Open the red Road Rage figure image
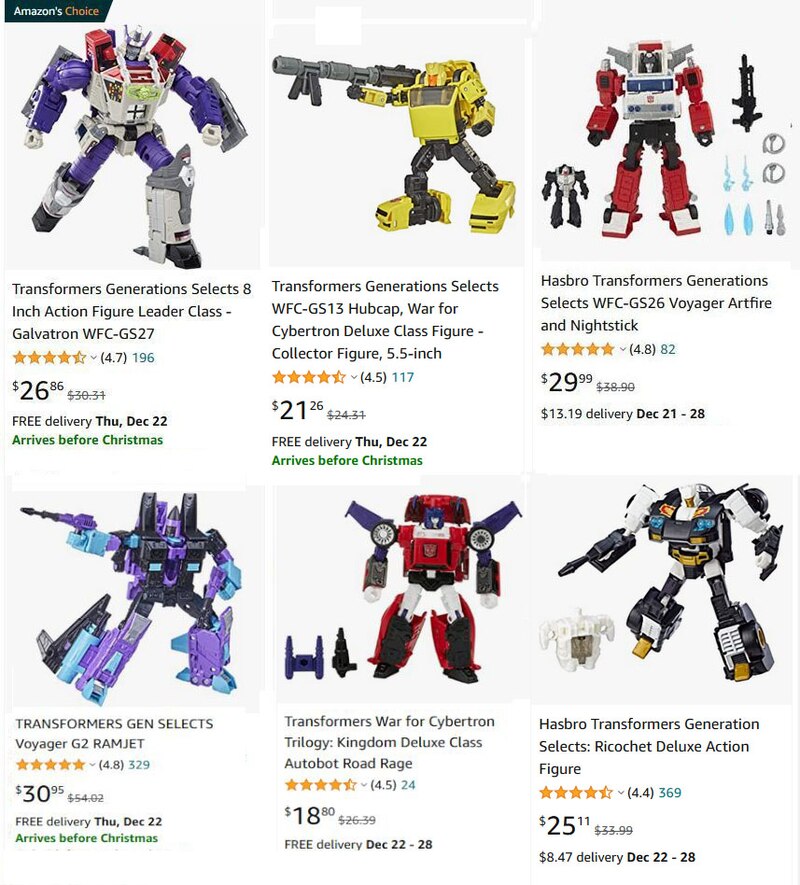This screenshot has height=885, width=800. [x=403, y=590]
